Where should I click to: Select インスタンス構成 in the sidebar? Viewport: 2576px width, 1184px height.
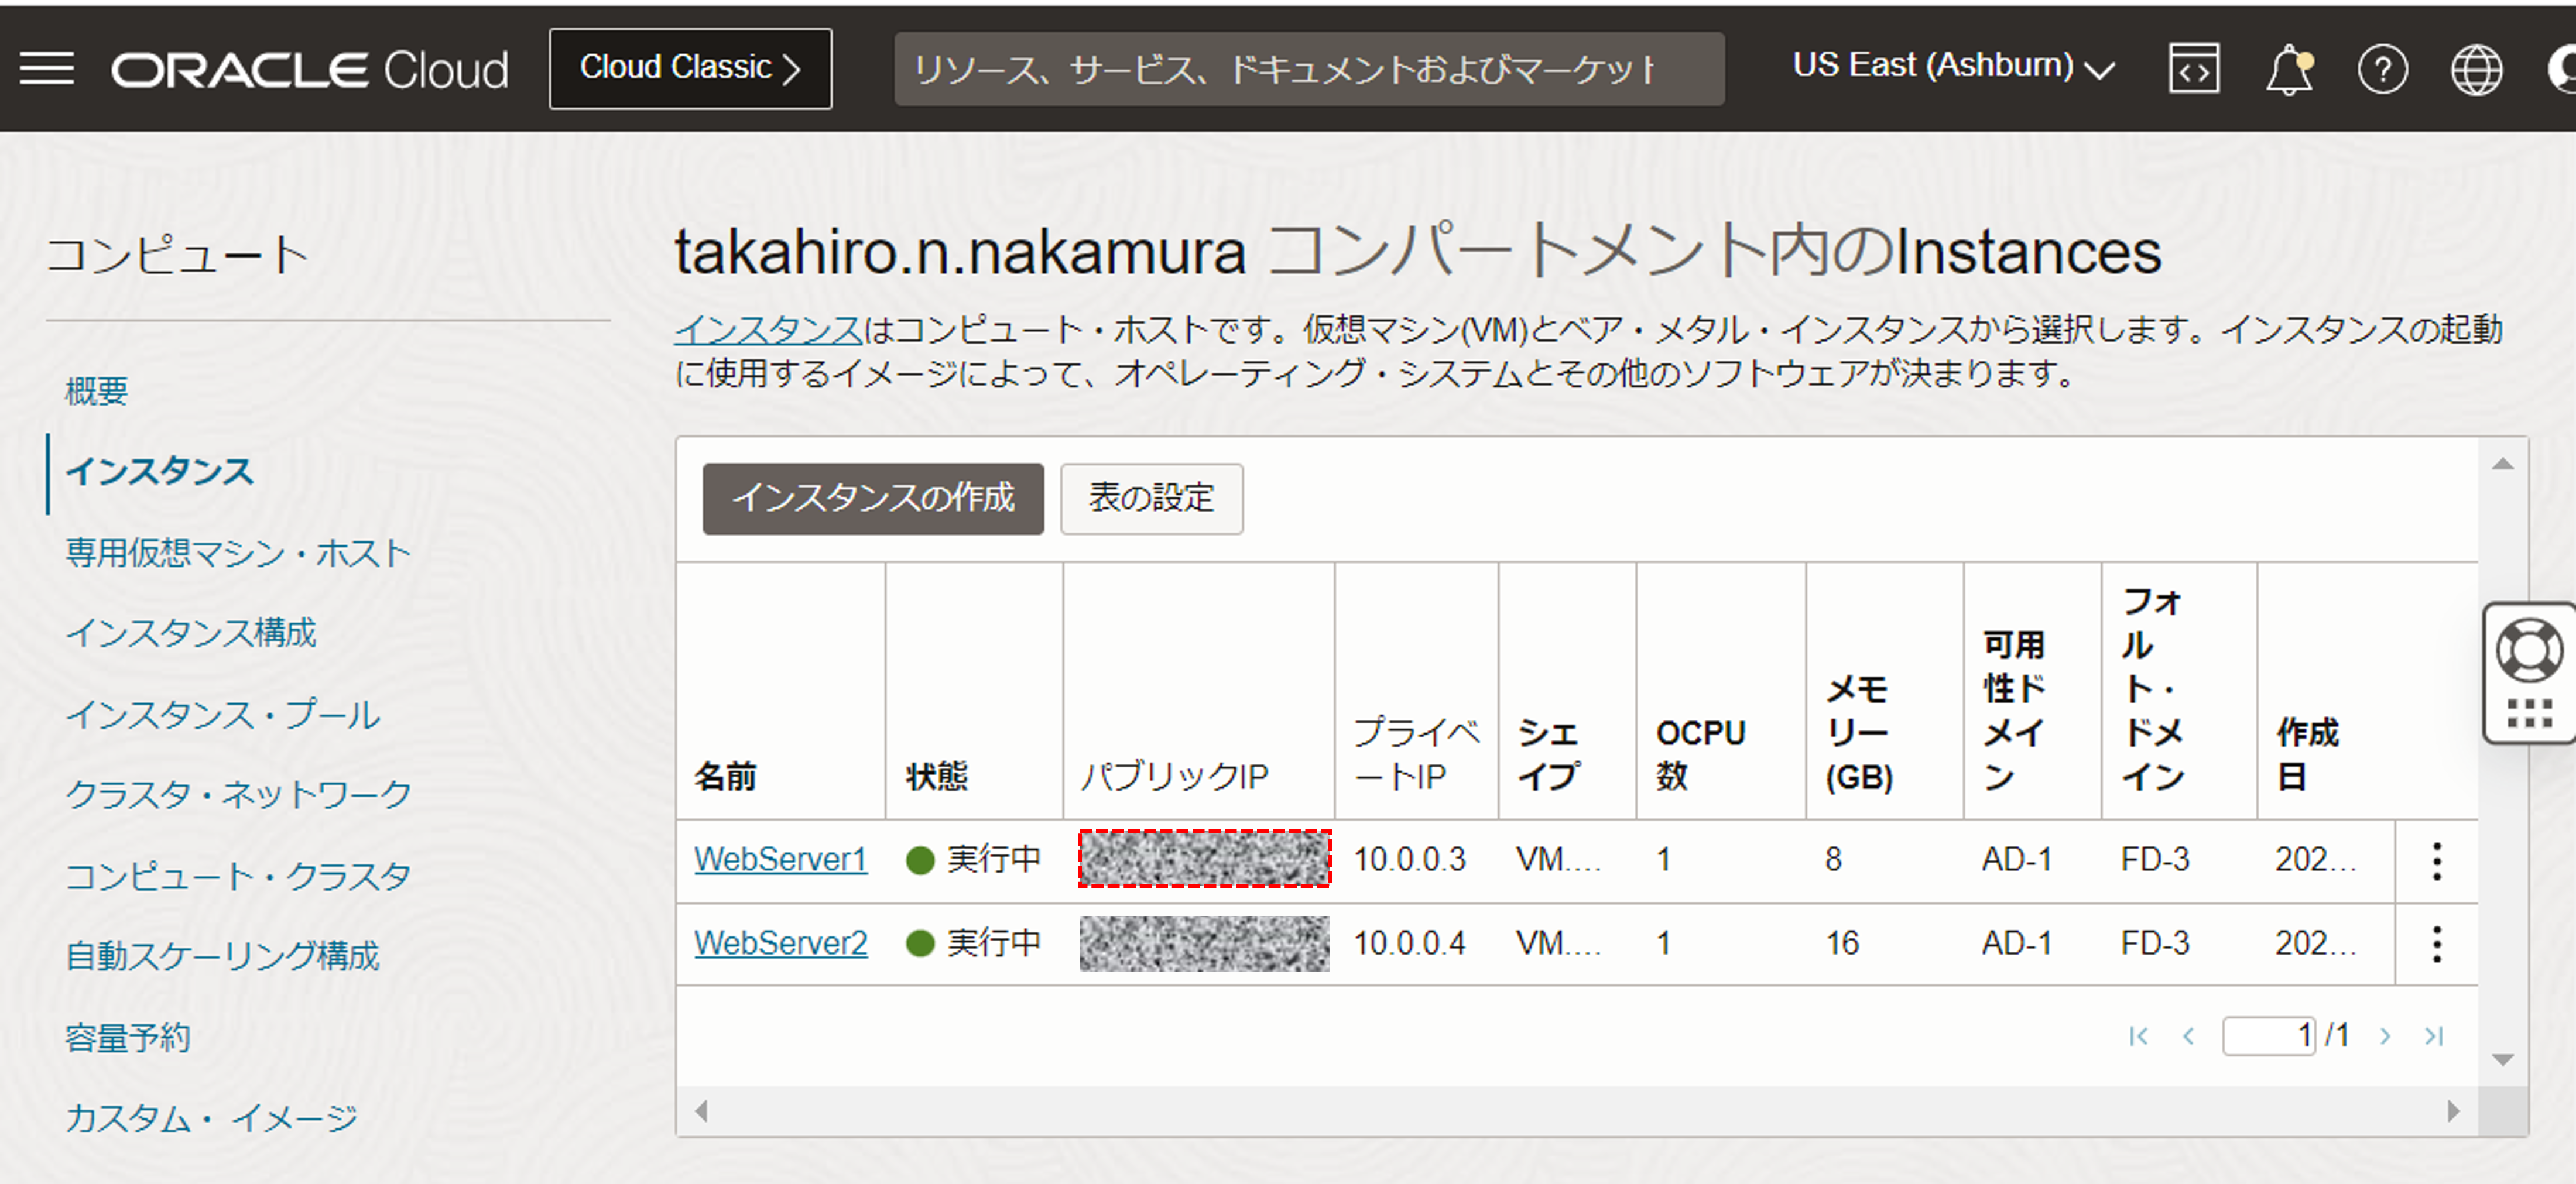click(191, 633)
